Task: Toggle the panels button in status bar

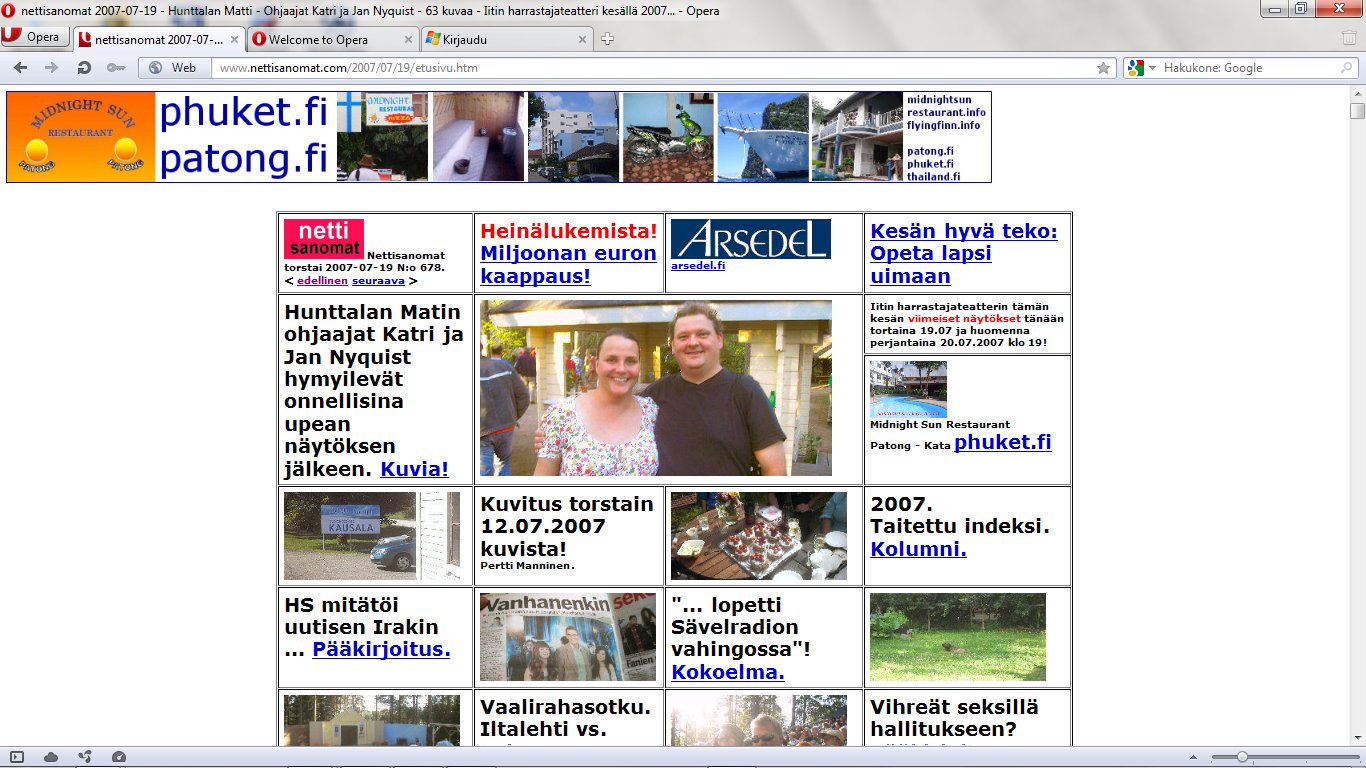Action: point(17,757)
